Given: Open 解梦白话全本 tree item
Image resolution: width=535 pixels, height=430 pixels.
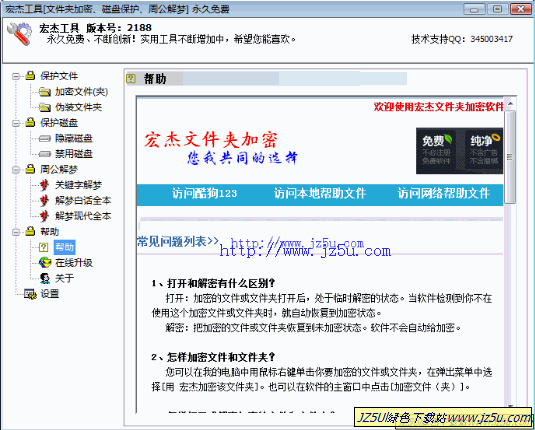Looking at the screenshot, I should [83, 201].
